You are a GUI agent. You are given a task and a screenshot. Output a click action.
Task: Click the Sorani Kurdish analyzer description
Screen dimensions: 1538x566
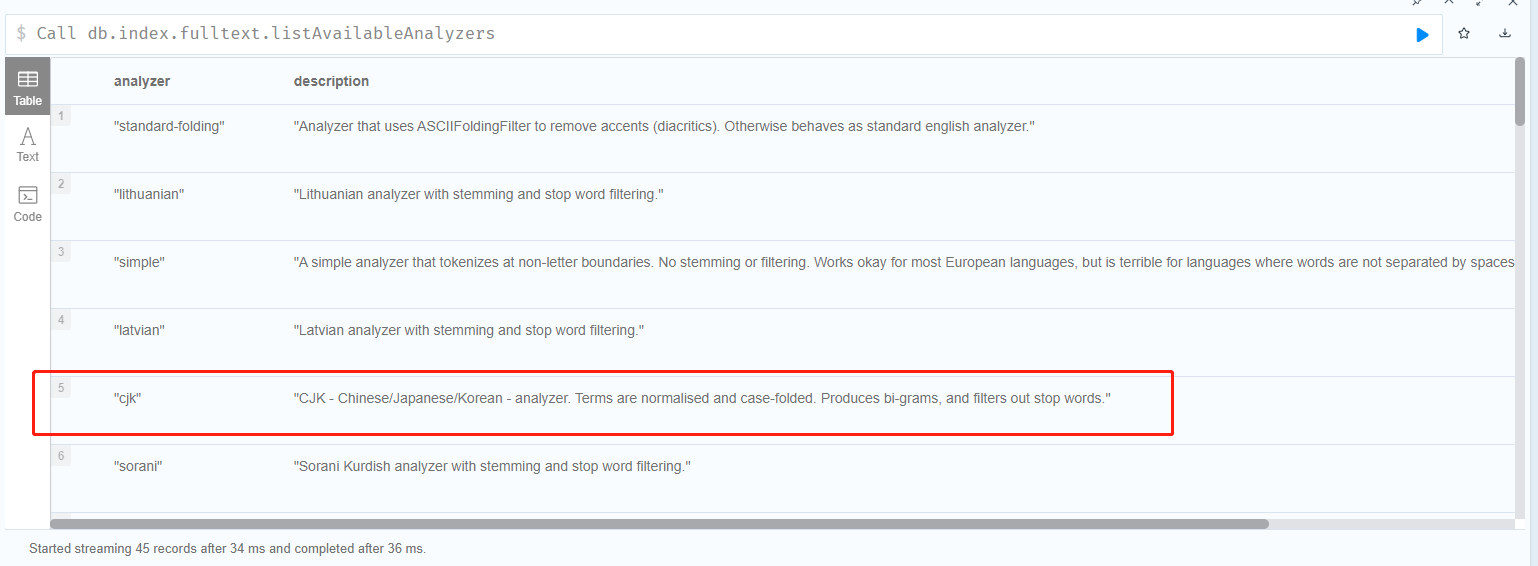tap(492, 466)
